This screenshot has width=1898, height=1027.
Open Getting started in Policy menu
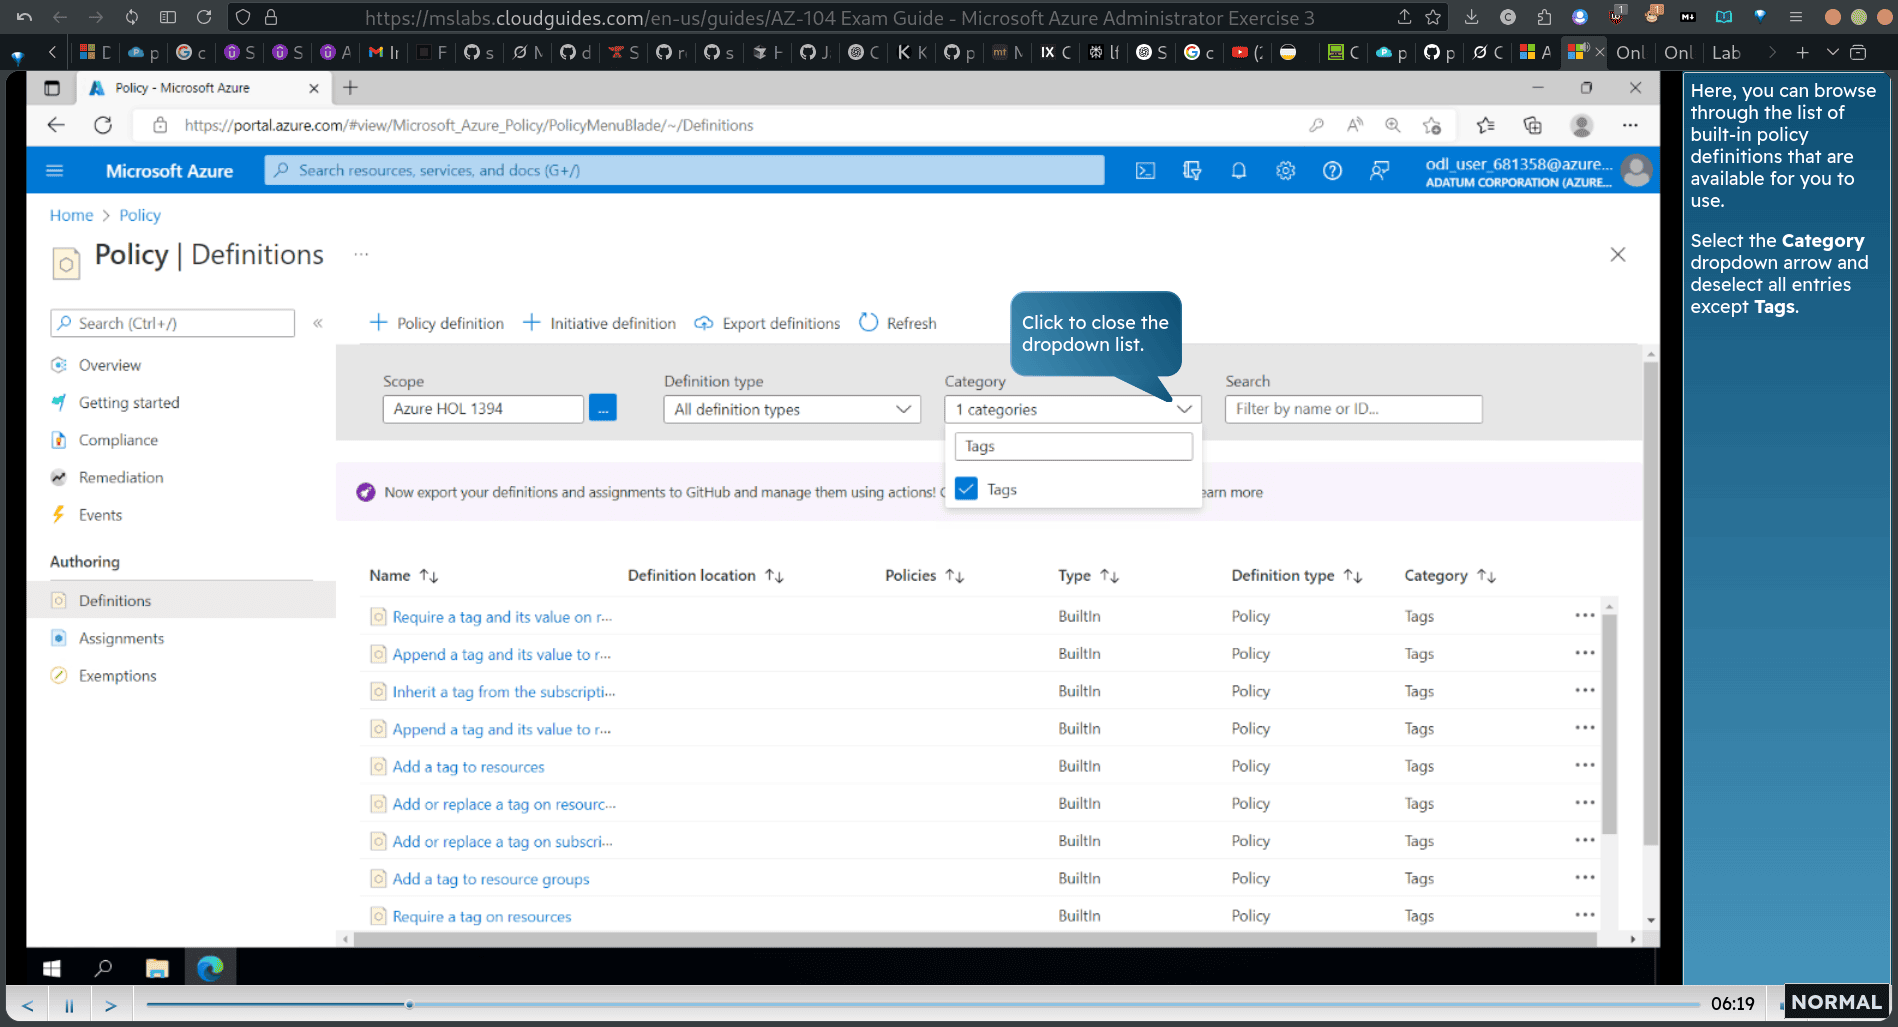pyautogui.click(x=129, y=402)
